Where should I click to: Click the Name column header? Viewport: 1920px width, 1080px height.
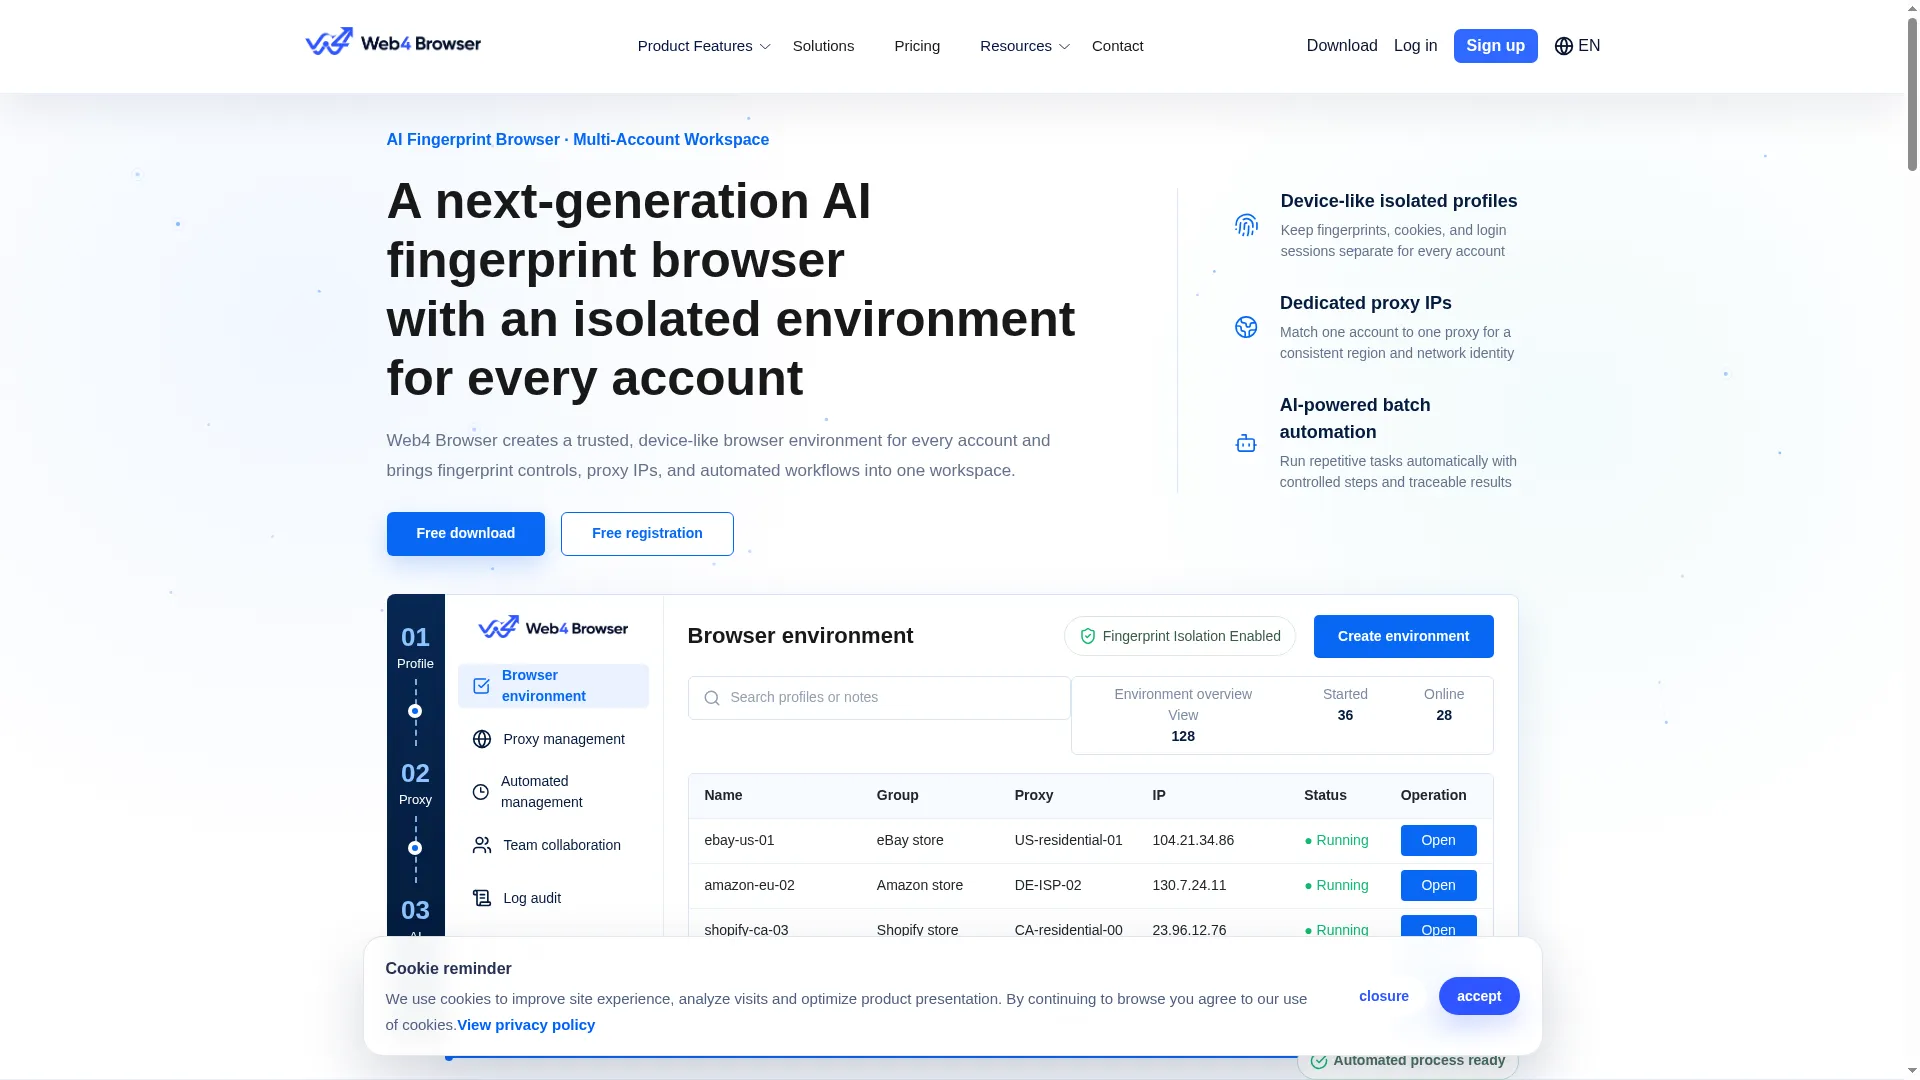pos(723,796)
